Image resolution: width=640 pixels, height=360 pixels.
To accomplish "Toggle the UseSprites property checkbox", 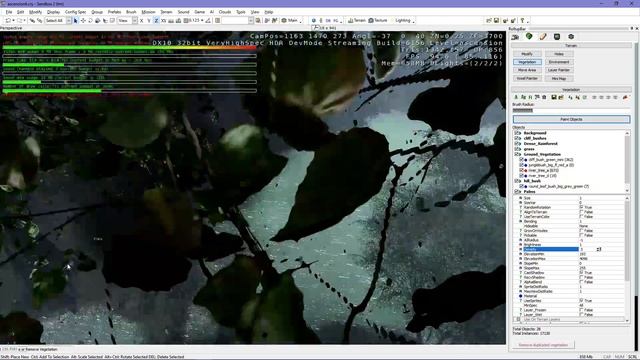I will pyautogui.click(x=581, y=301).
